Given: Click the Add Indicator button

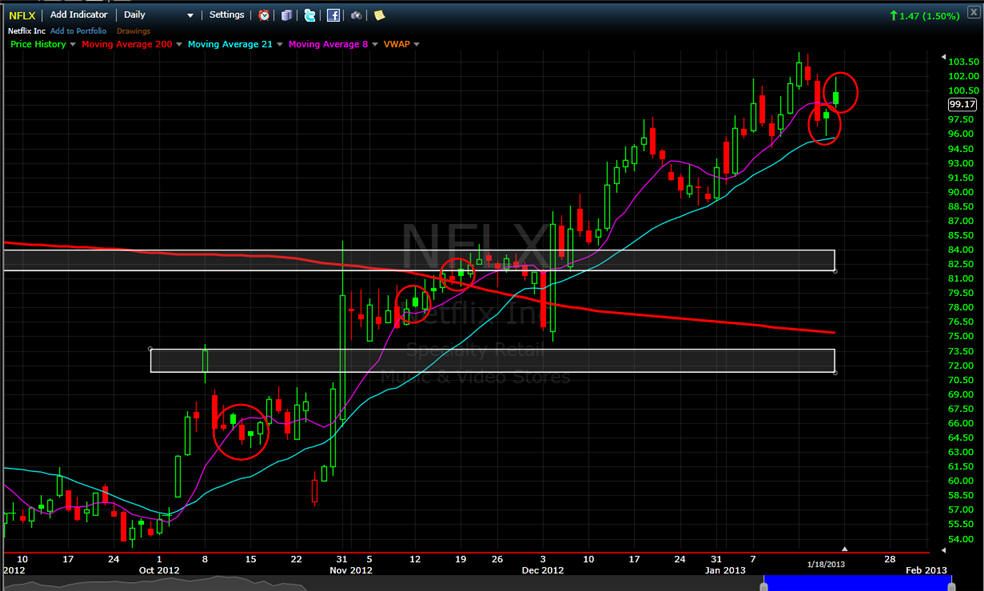Looking at the screenshot, I should (x=79, y=14).
